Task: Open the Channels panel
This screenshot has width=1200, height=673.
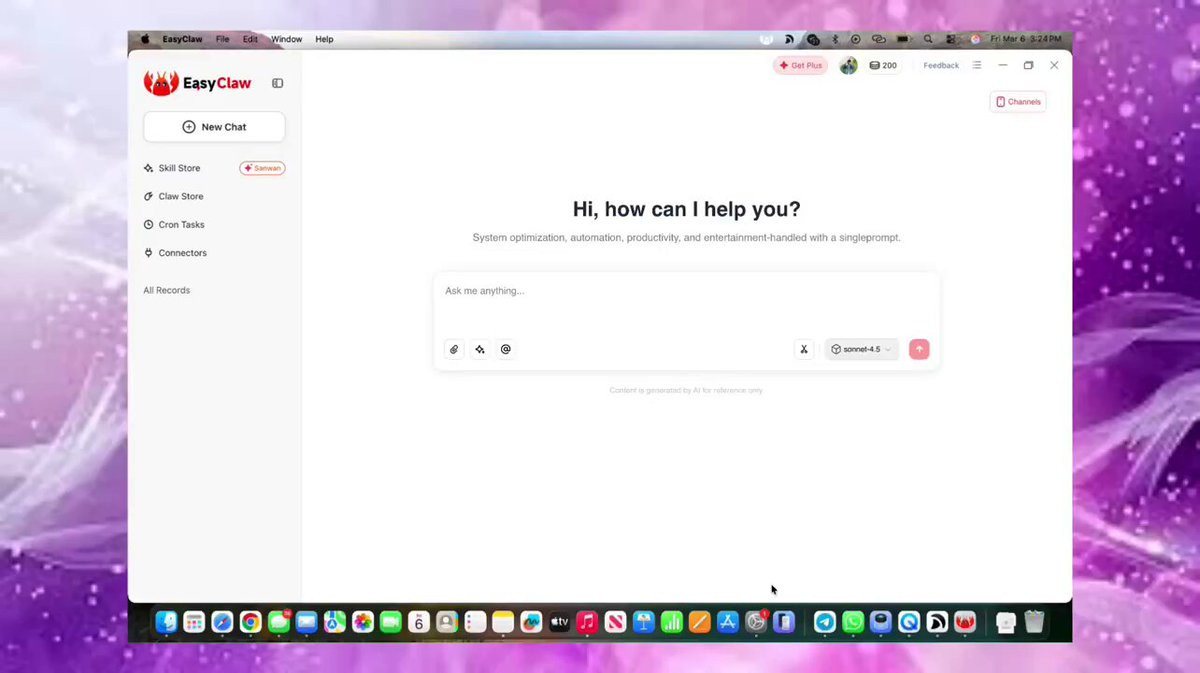Action: [x=1018, y=101]
